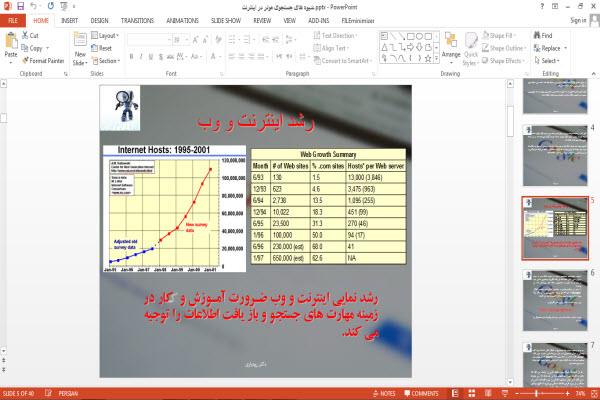Open the REVIEW tab

pyautogui.click(x=262, y=21)
